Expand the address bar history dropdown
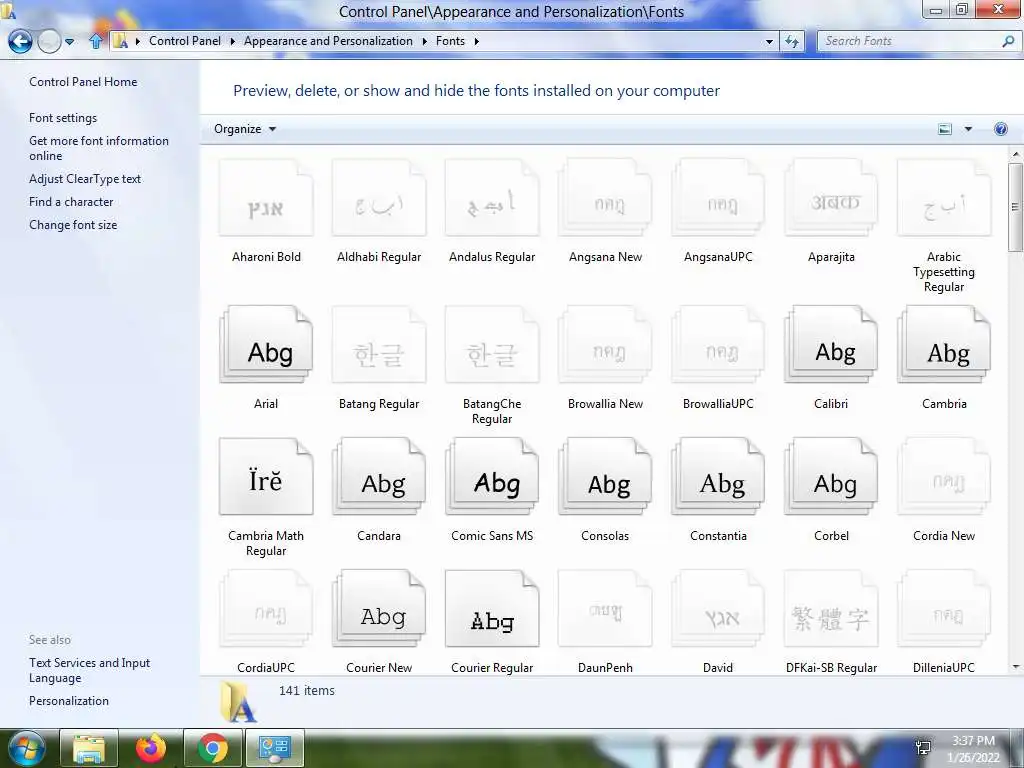 coord(769,41)
